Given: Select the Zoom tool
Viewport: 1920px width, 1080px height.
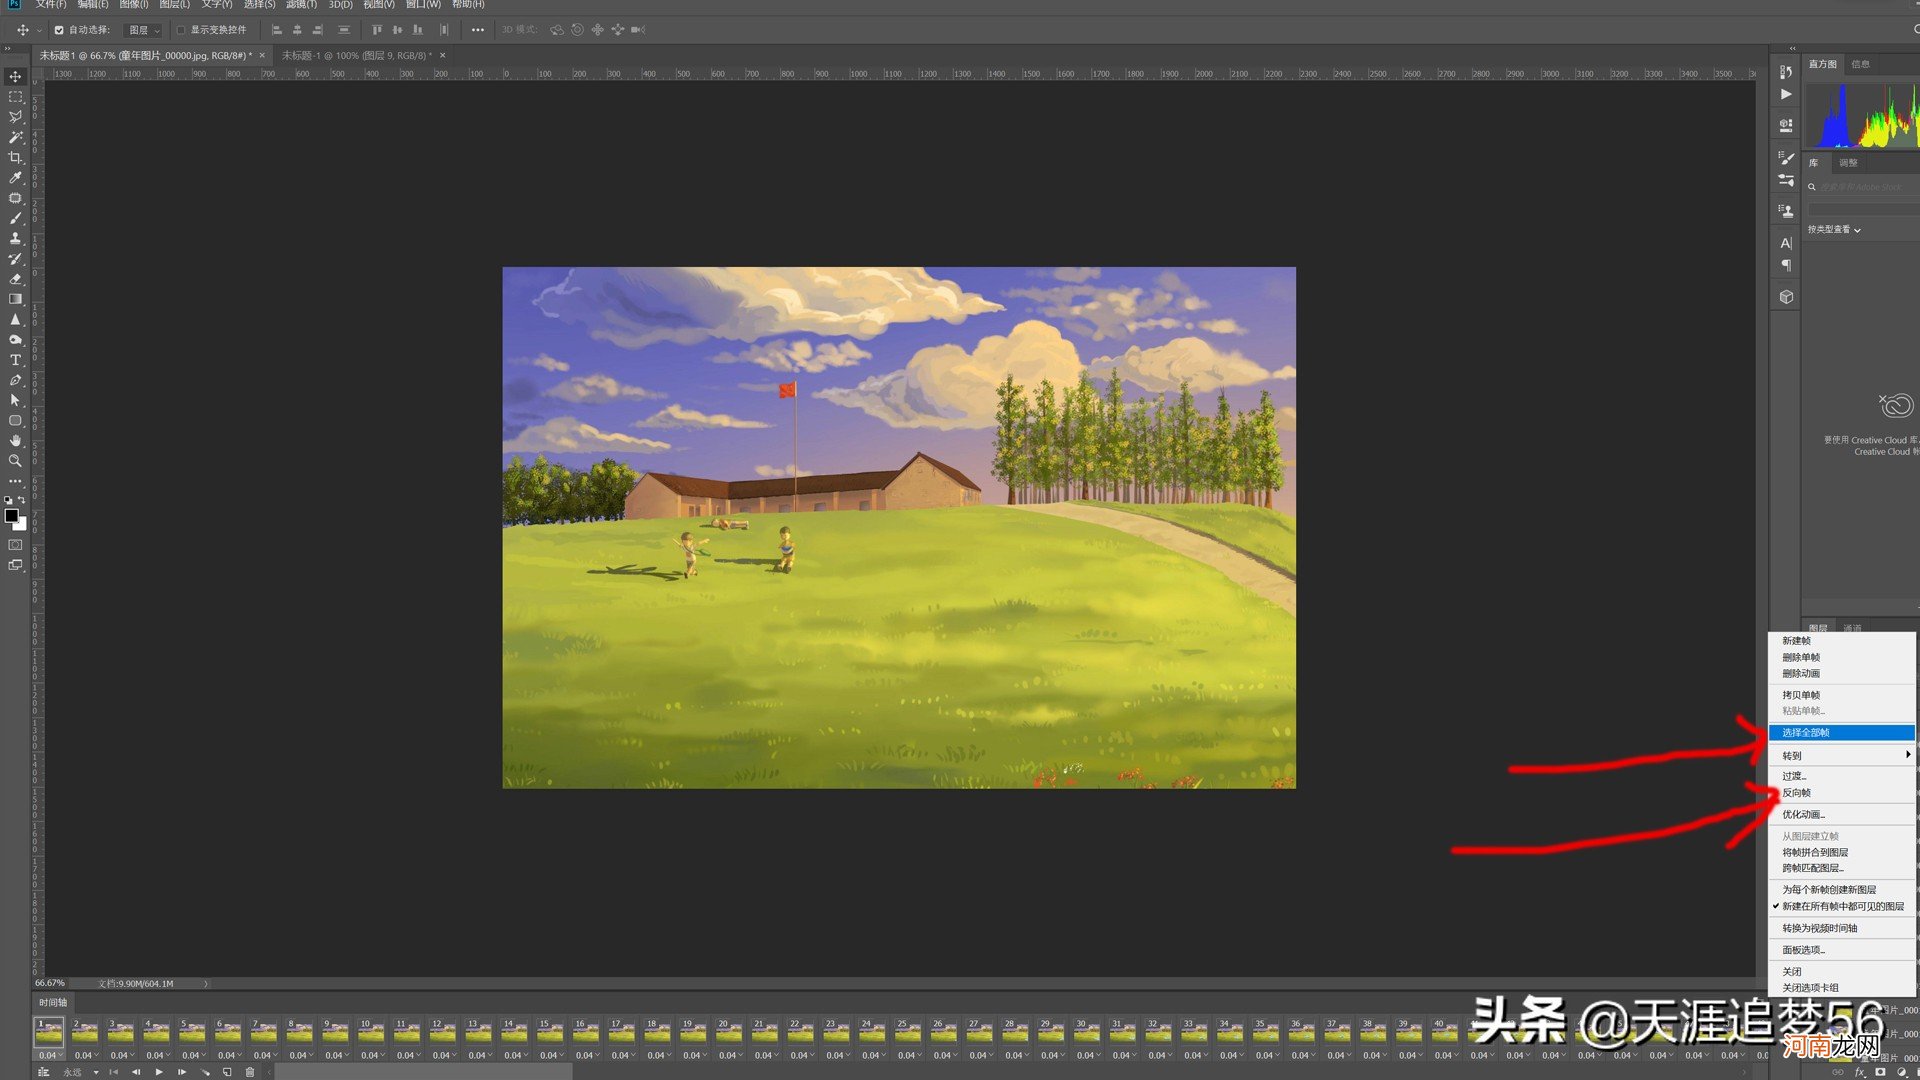Looking at the screenshot, I should click(x=15, y=461).
